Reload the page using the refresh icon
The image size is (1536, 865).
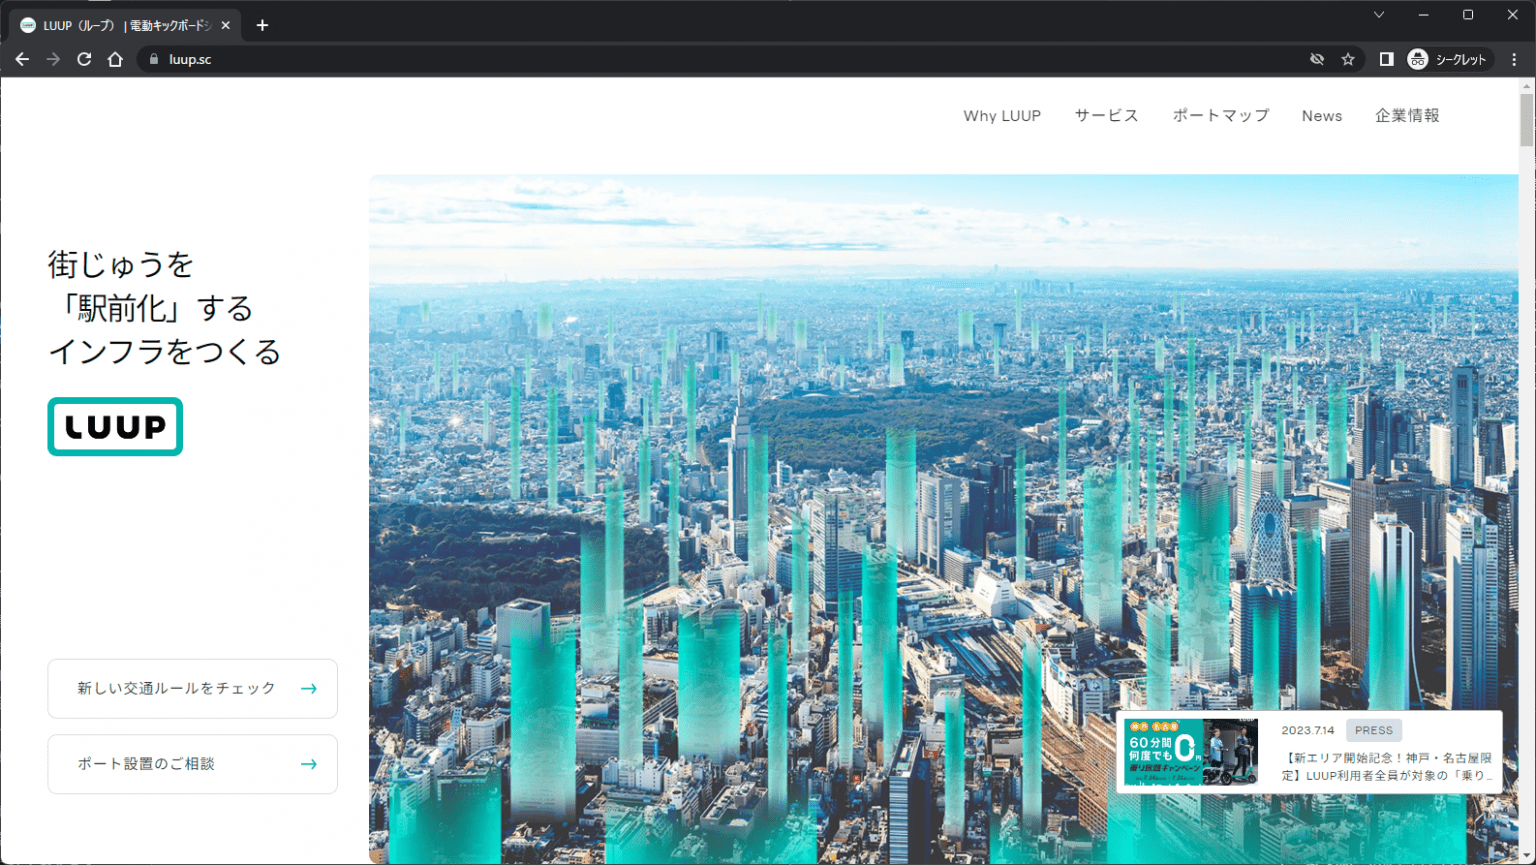(84, 59)
